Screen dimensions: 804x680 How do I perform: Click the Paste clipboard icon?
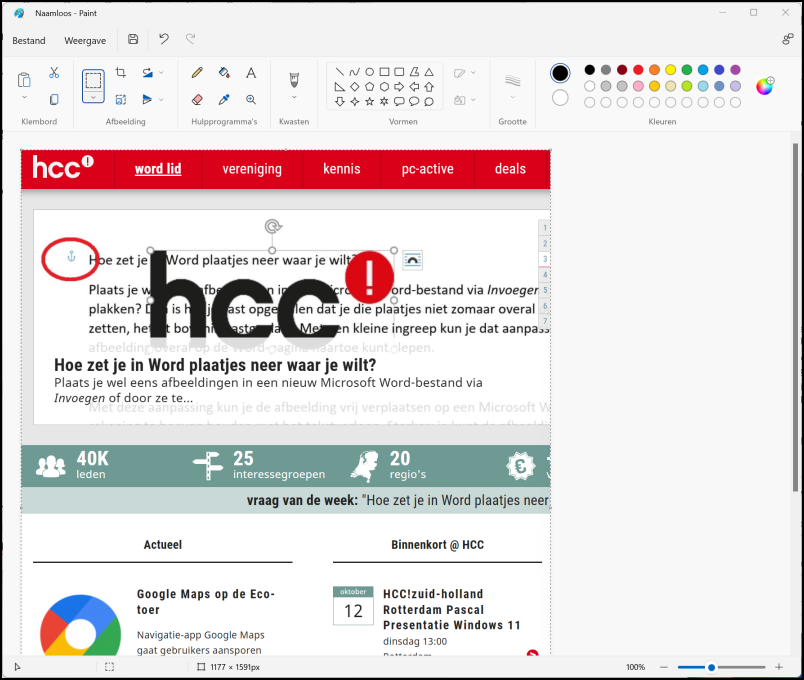pos(24,80)
